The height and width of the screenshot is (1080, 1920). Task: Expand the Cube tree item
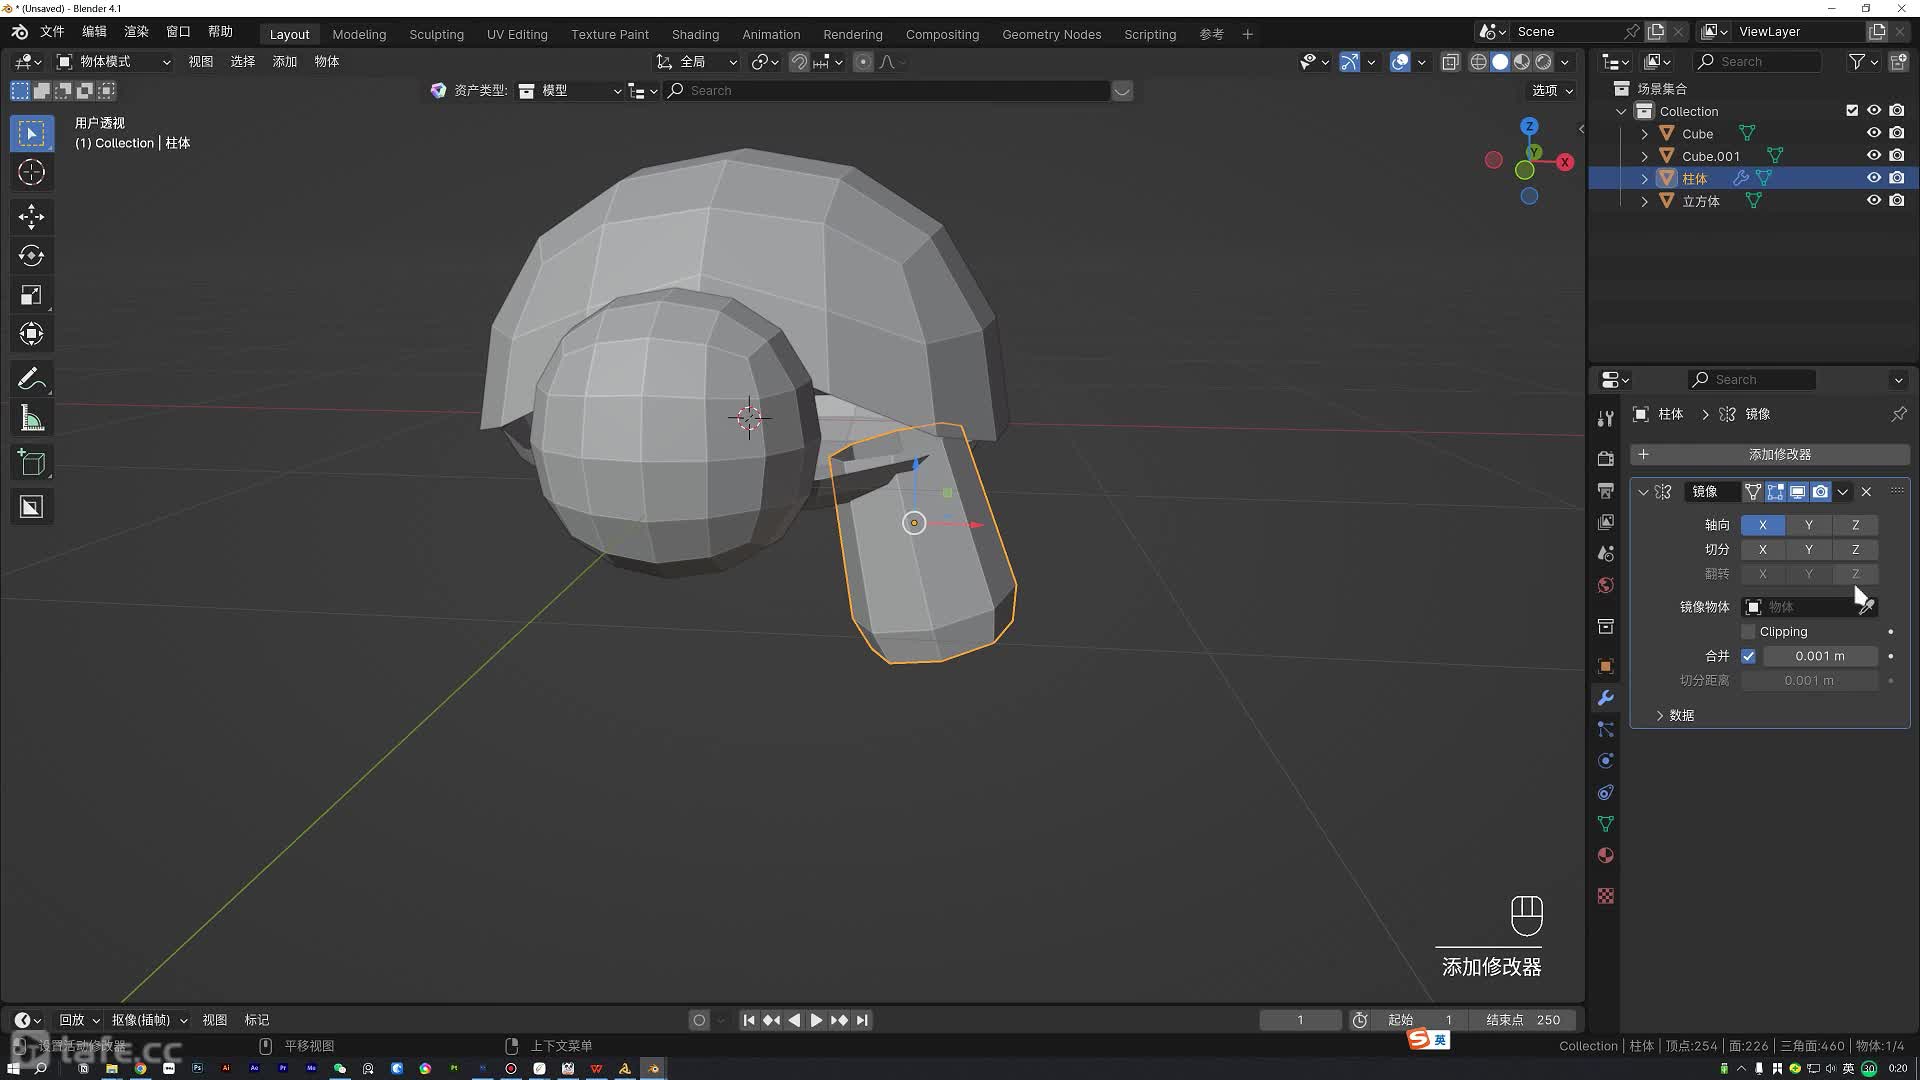(1644, 134)
